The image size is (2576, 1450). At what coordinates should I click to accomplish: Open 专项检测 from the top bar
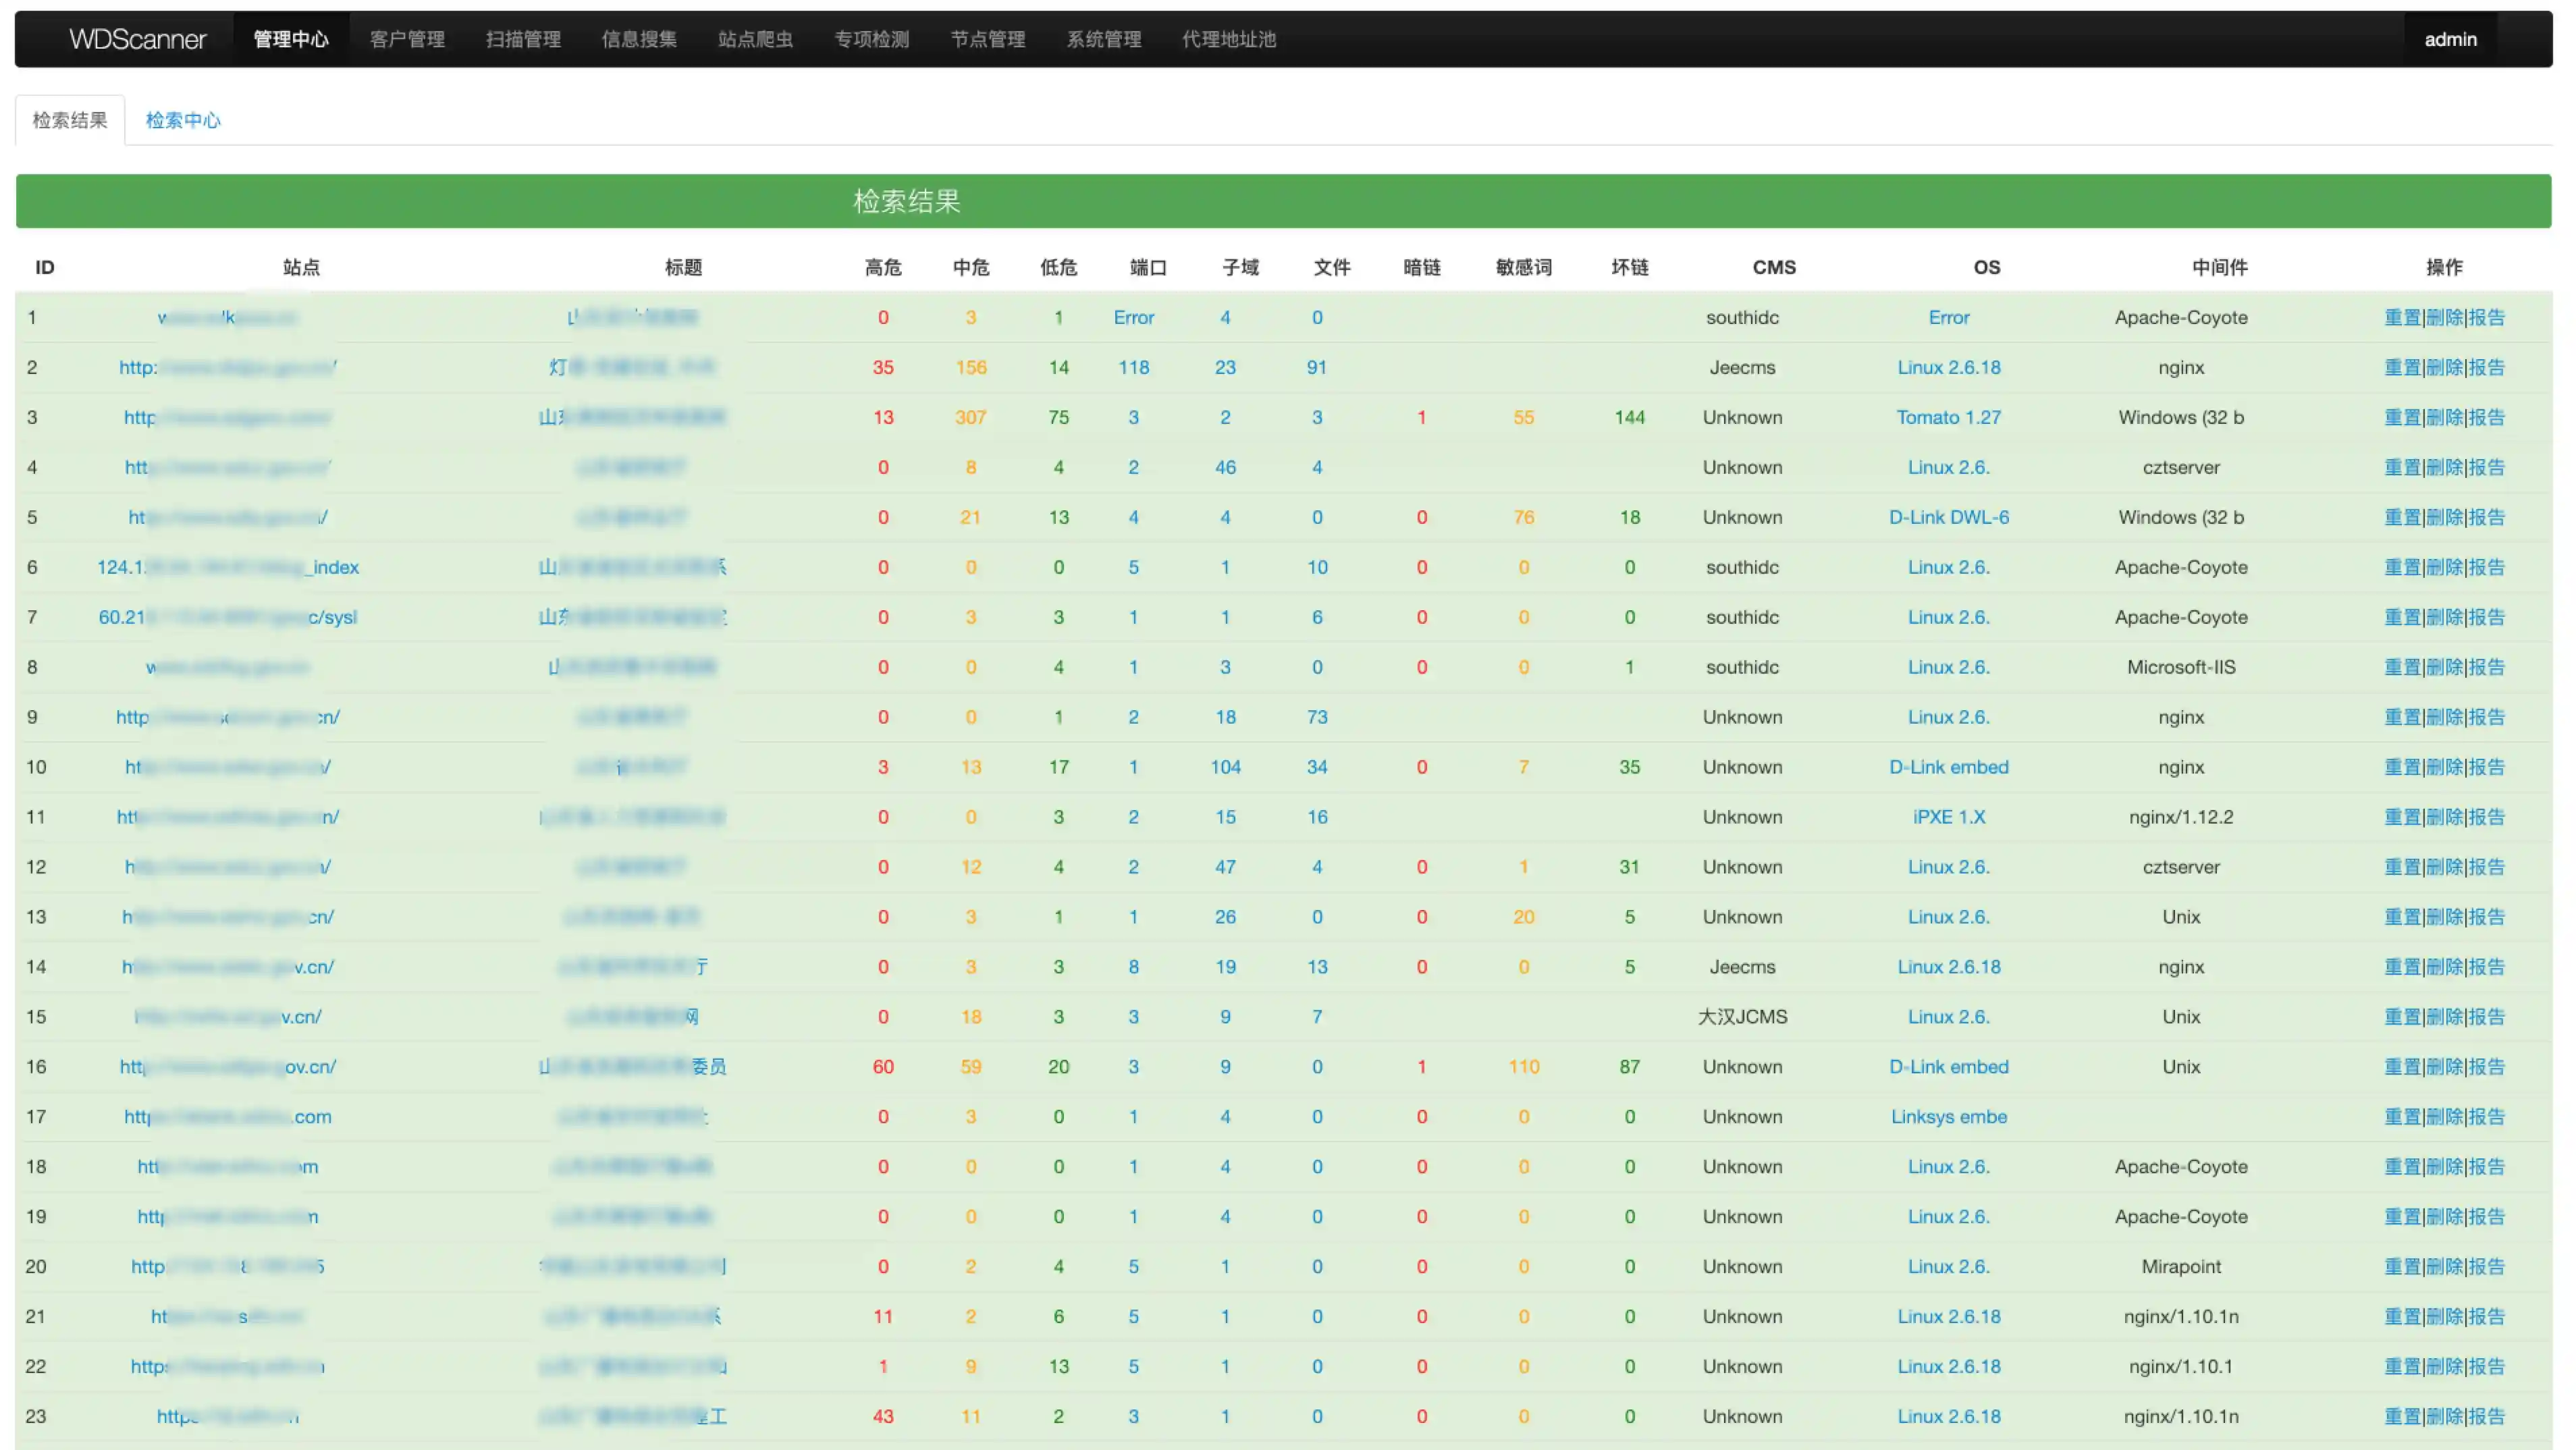tap(871, 39)
